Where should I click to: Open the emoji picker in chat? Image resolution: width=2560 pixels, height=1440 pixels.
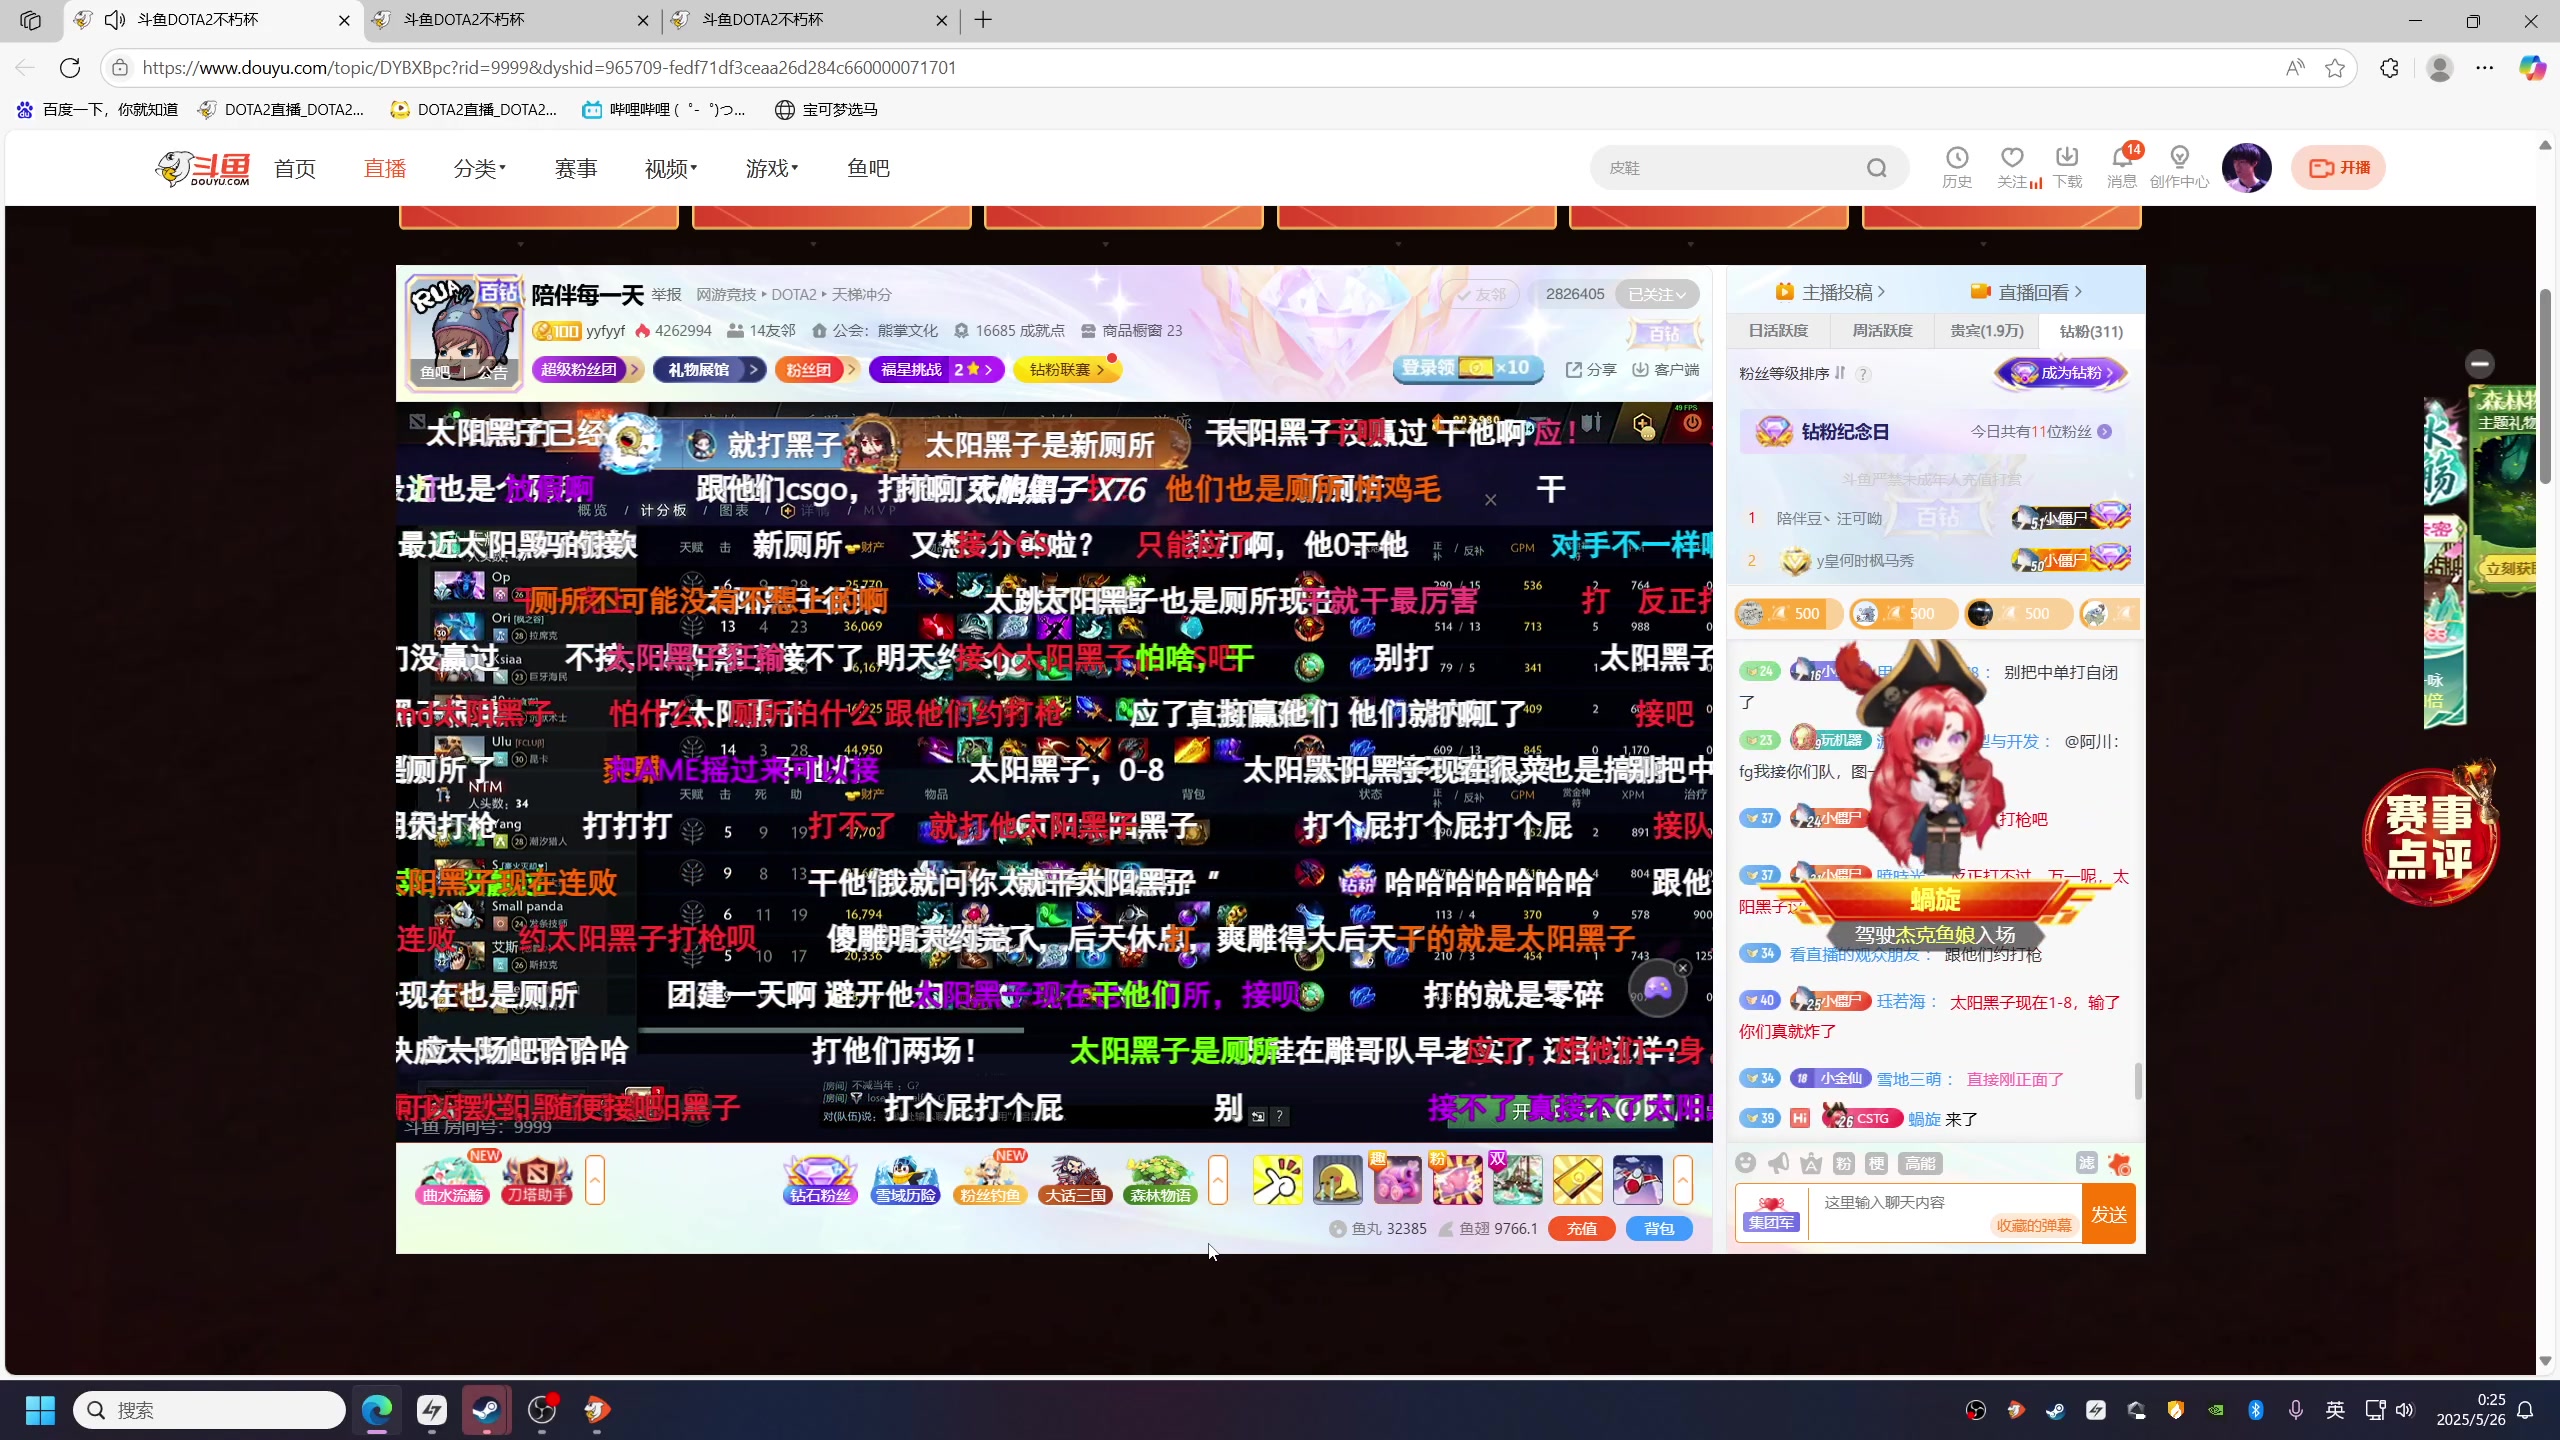tap(1745, 1163)
